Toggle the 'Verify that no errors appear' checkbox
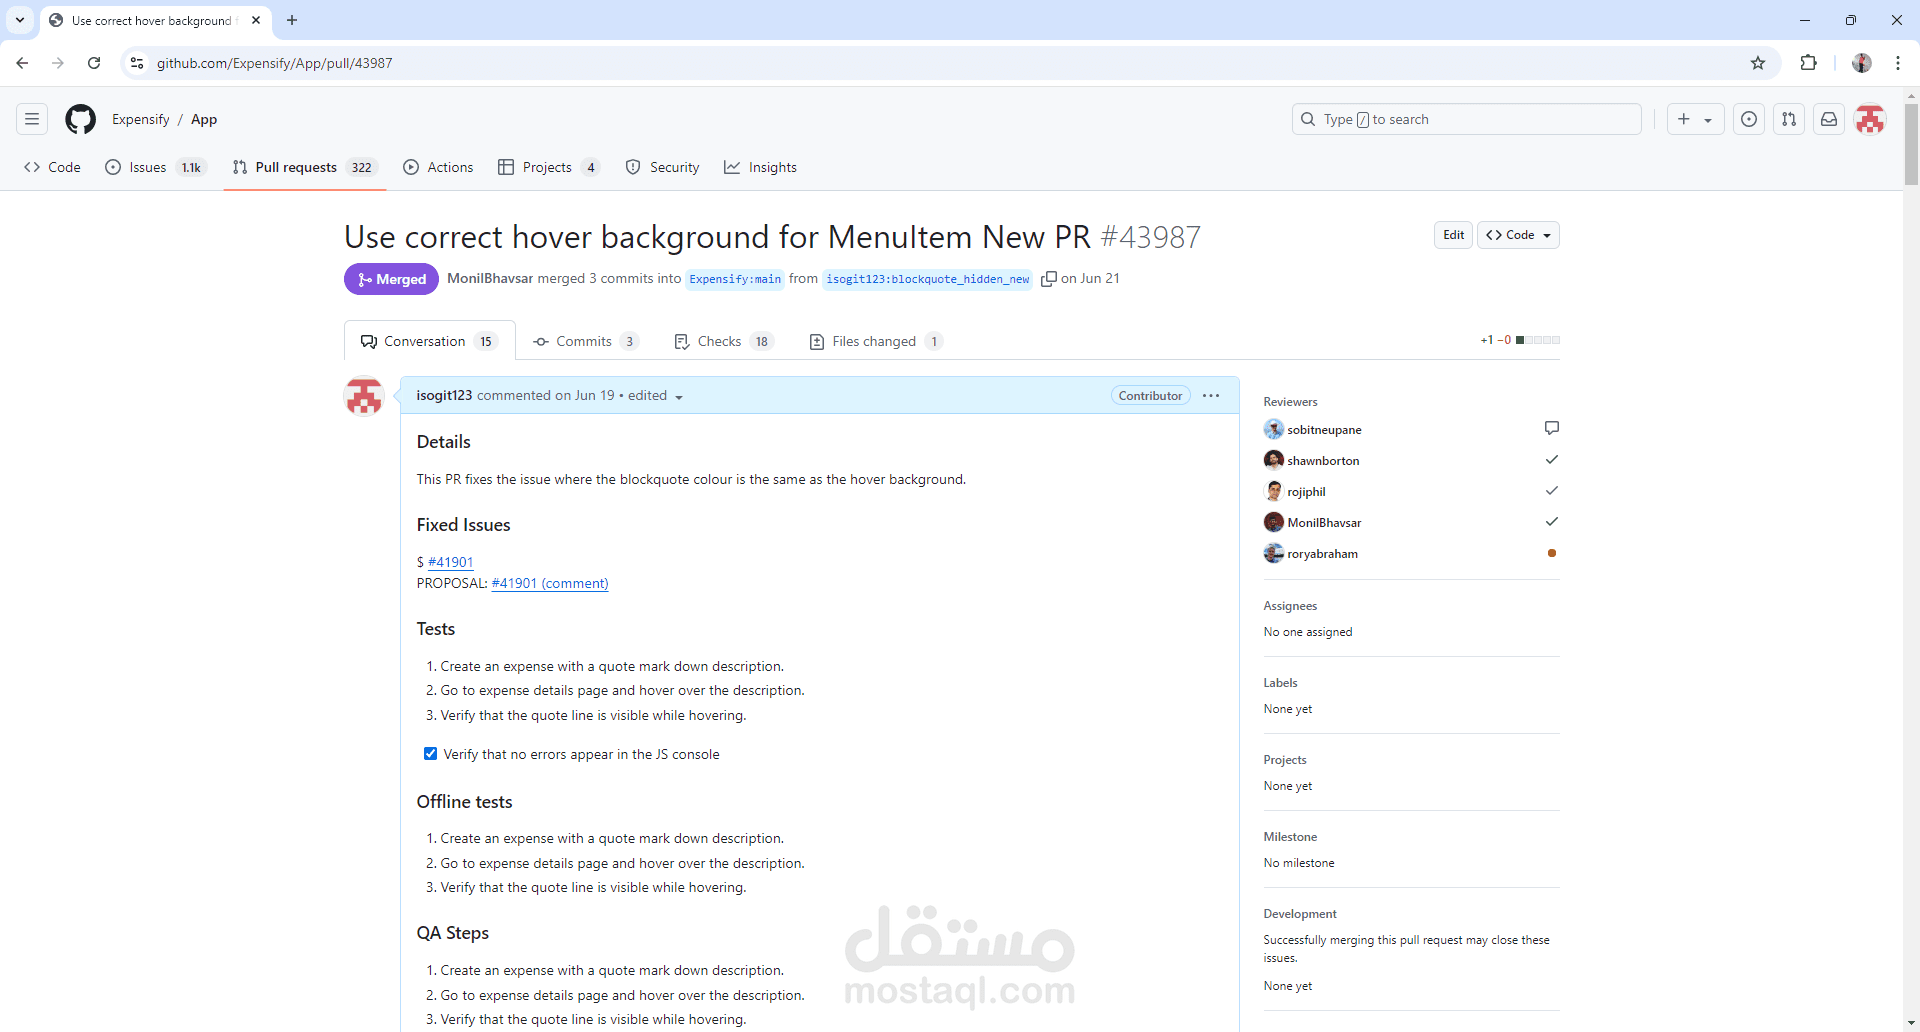Viewport: 1920px width, 1032px height. tap(430, 754)
